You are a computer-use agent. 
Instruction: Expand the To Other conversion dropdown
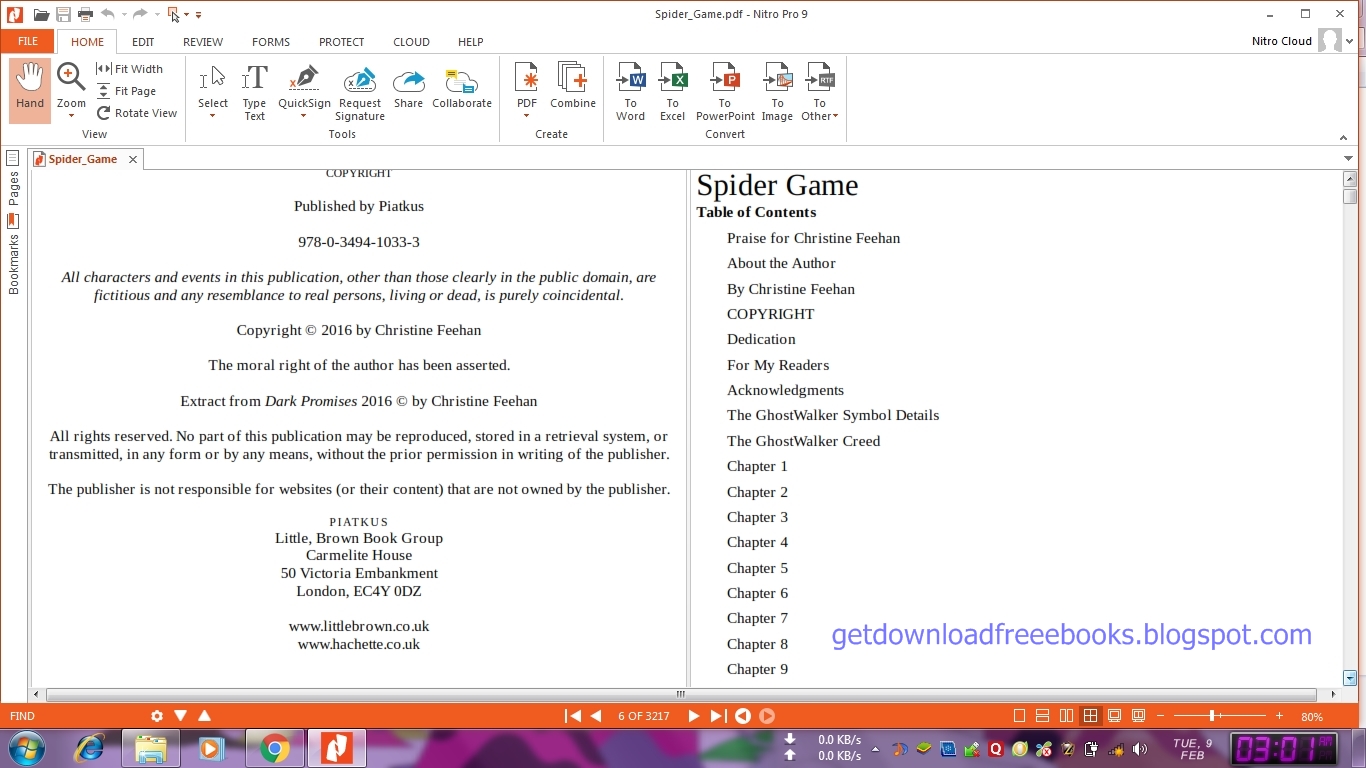click(835, 116)
